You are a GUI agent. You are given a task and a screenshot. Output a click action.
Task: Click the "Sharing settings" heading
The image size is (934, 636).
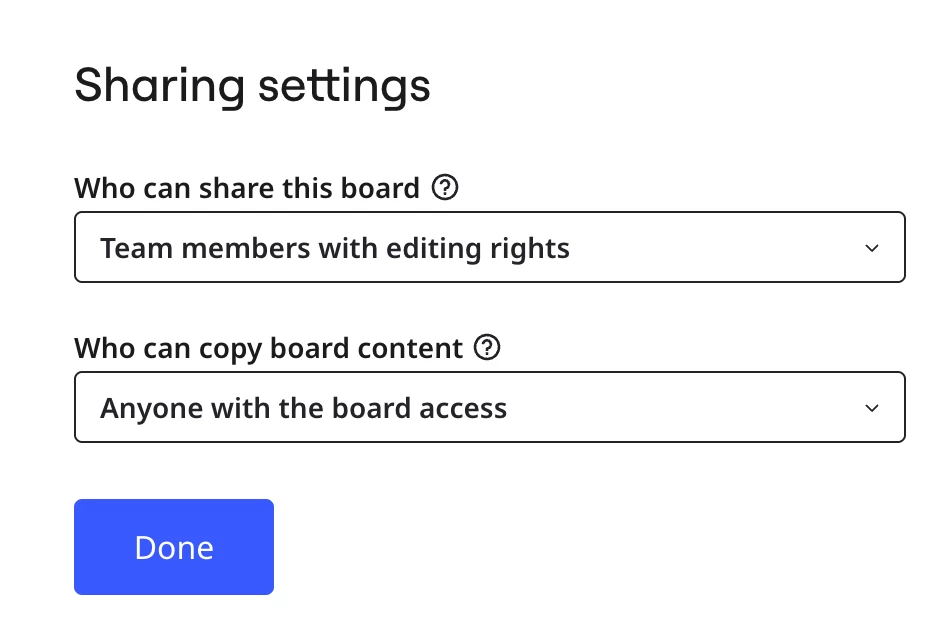[252, 86]
